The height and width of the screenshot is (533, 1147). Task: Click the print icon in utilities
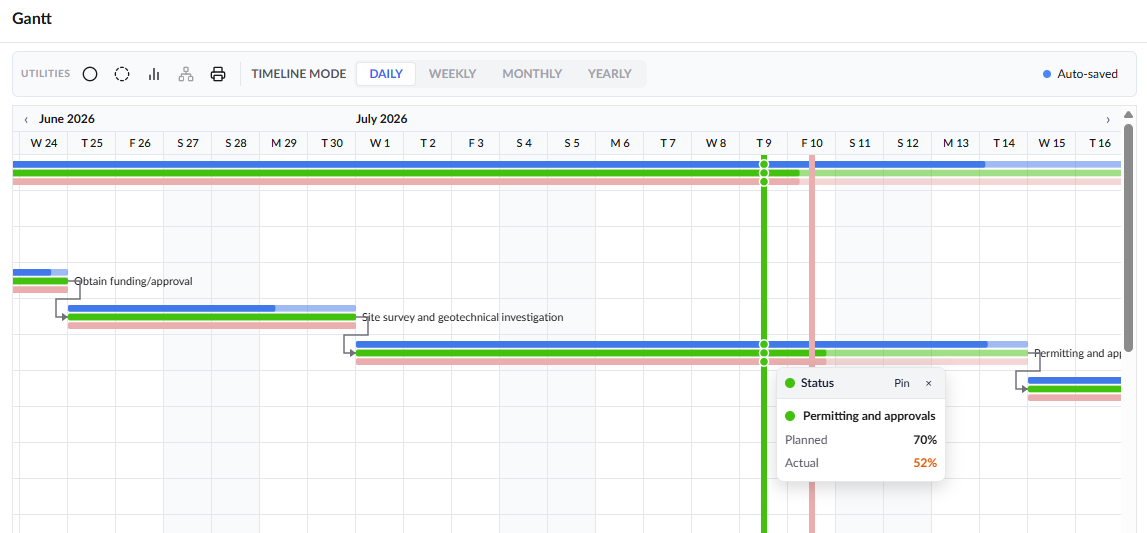click(218, 74)
